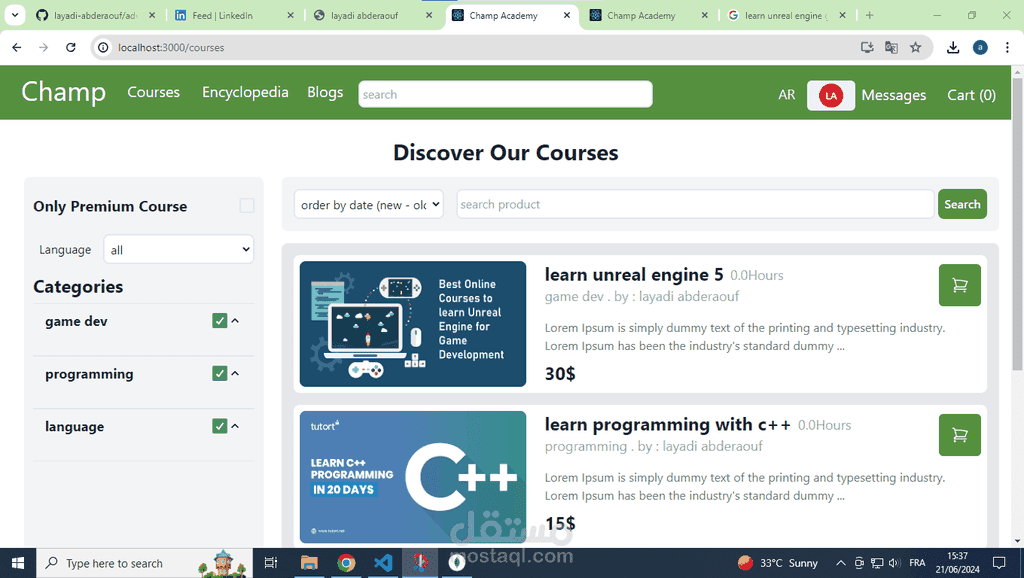Screen dimensions: 1024x578
Task: Add learn unreal engine 5 to cart
Action: point(959,285)
